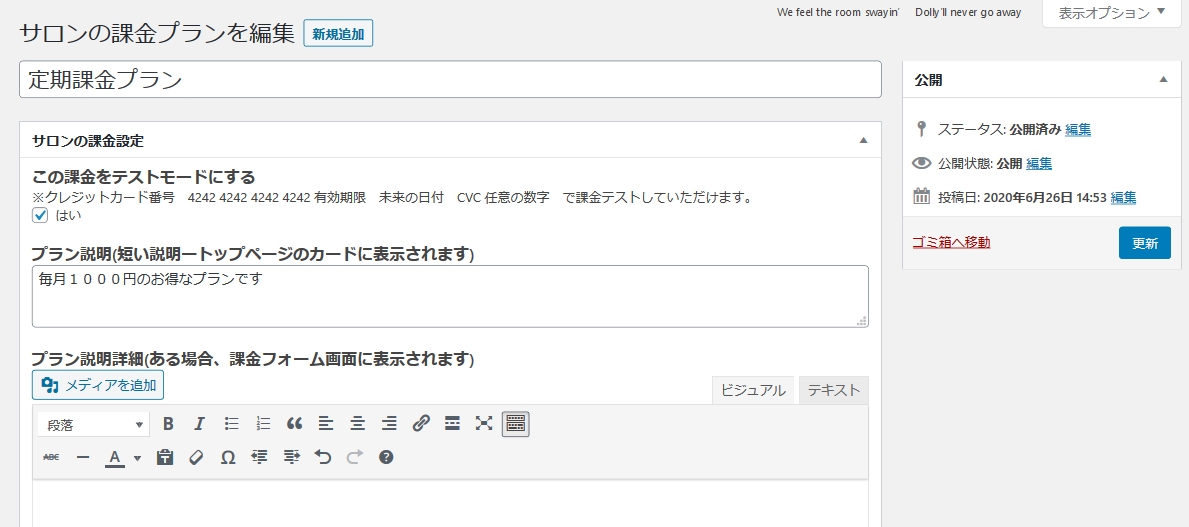1189x527 pixels.
Task: Click the "We feel the room swayin'" text
Action: pyautogui.click(x=838, y=12)
